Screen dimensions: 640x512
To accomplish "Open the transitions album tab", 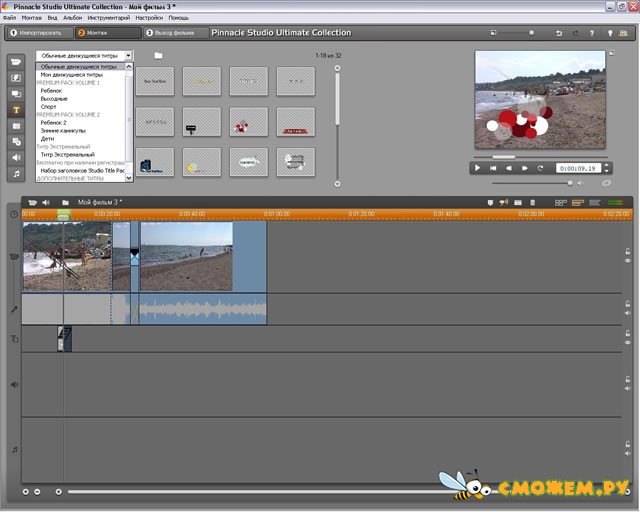I will [16, 78].
